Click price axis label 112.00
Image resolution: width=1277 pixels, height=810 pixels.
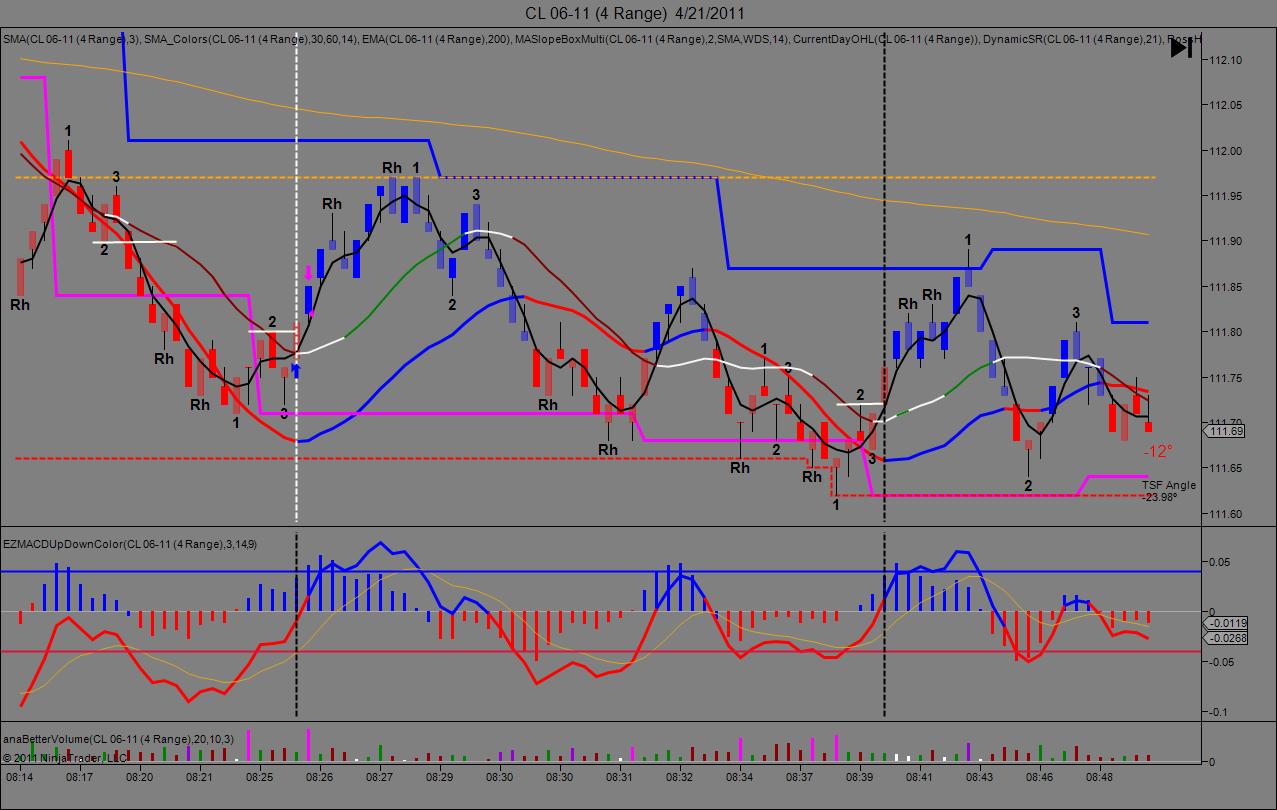point(1225,151)
